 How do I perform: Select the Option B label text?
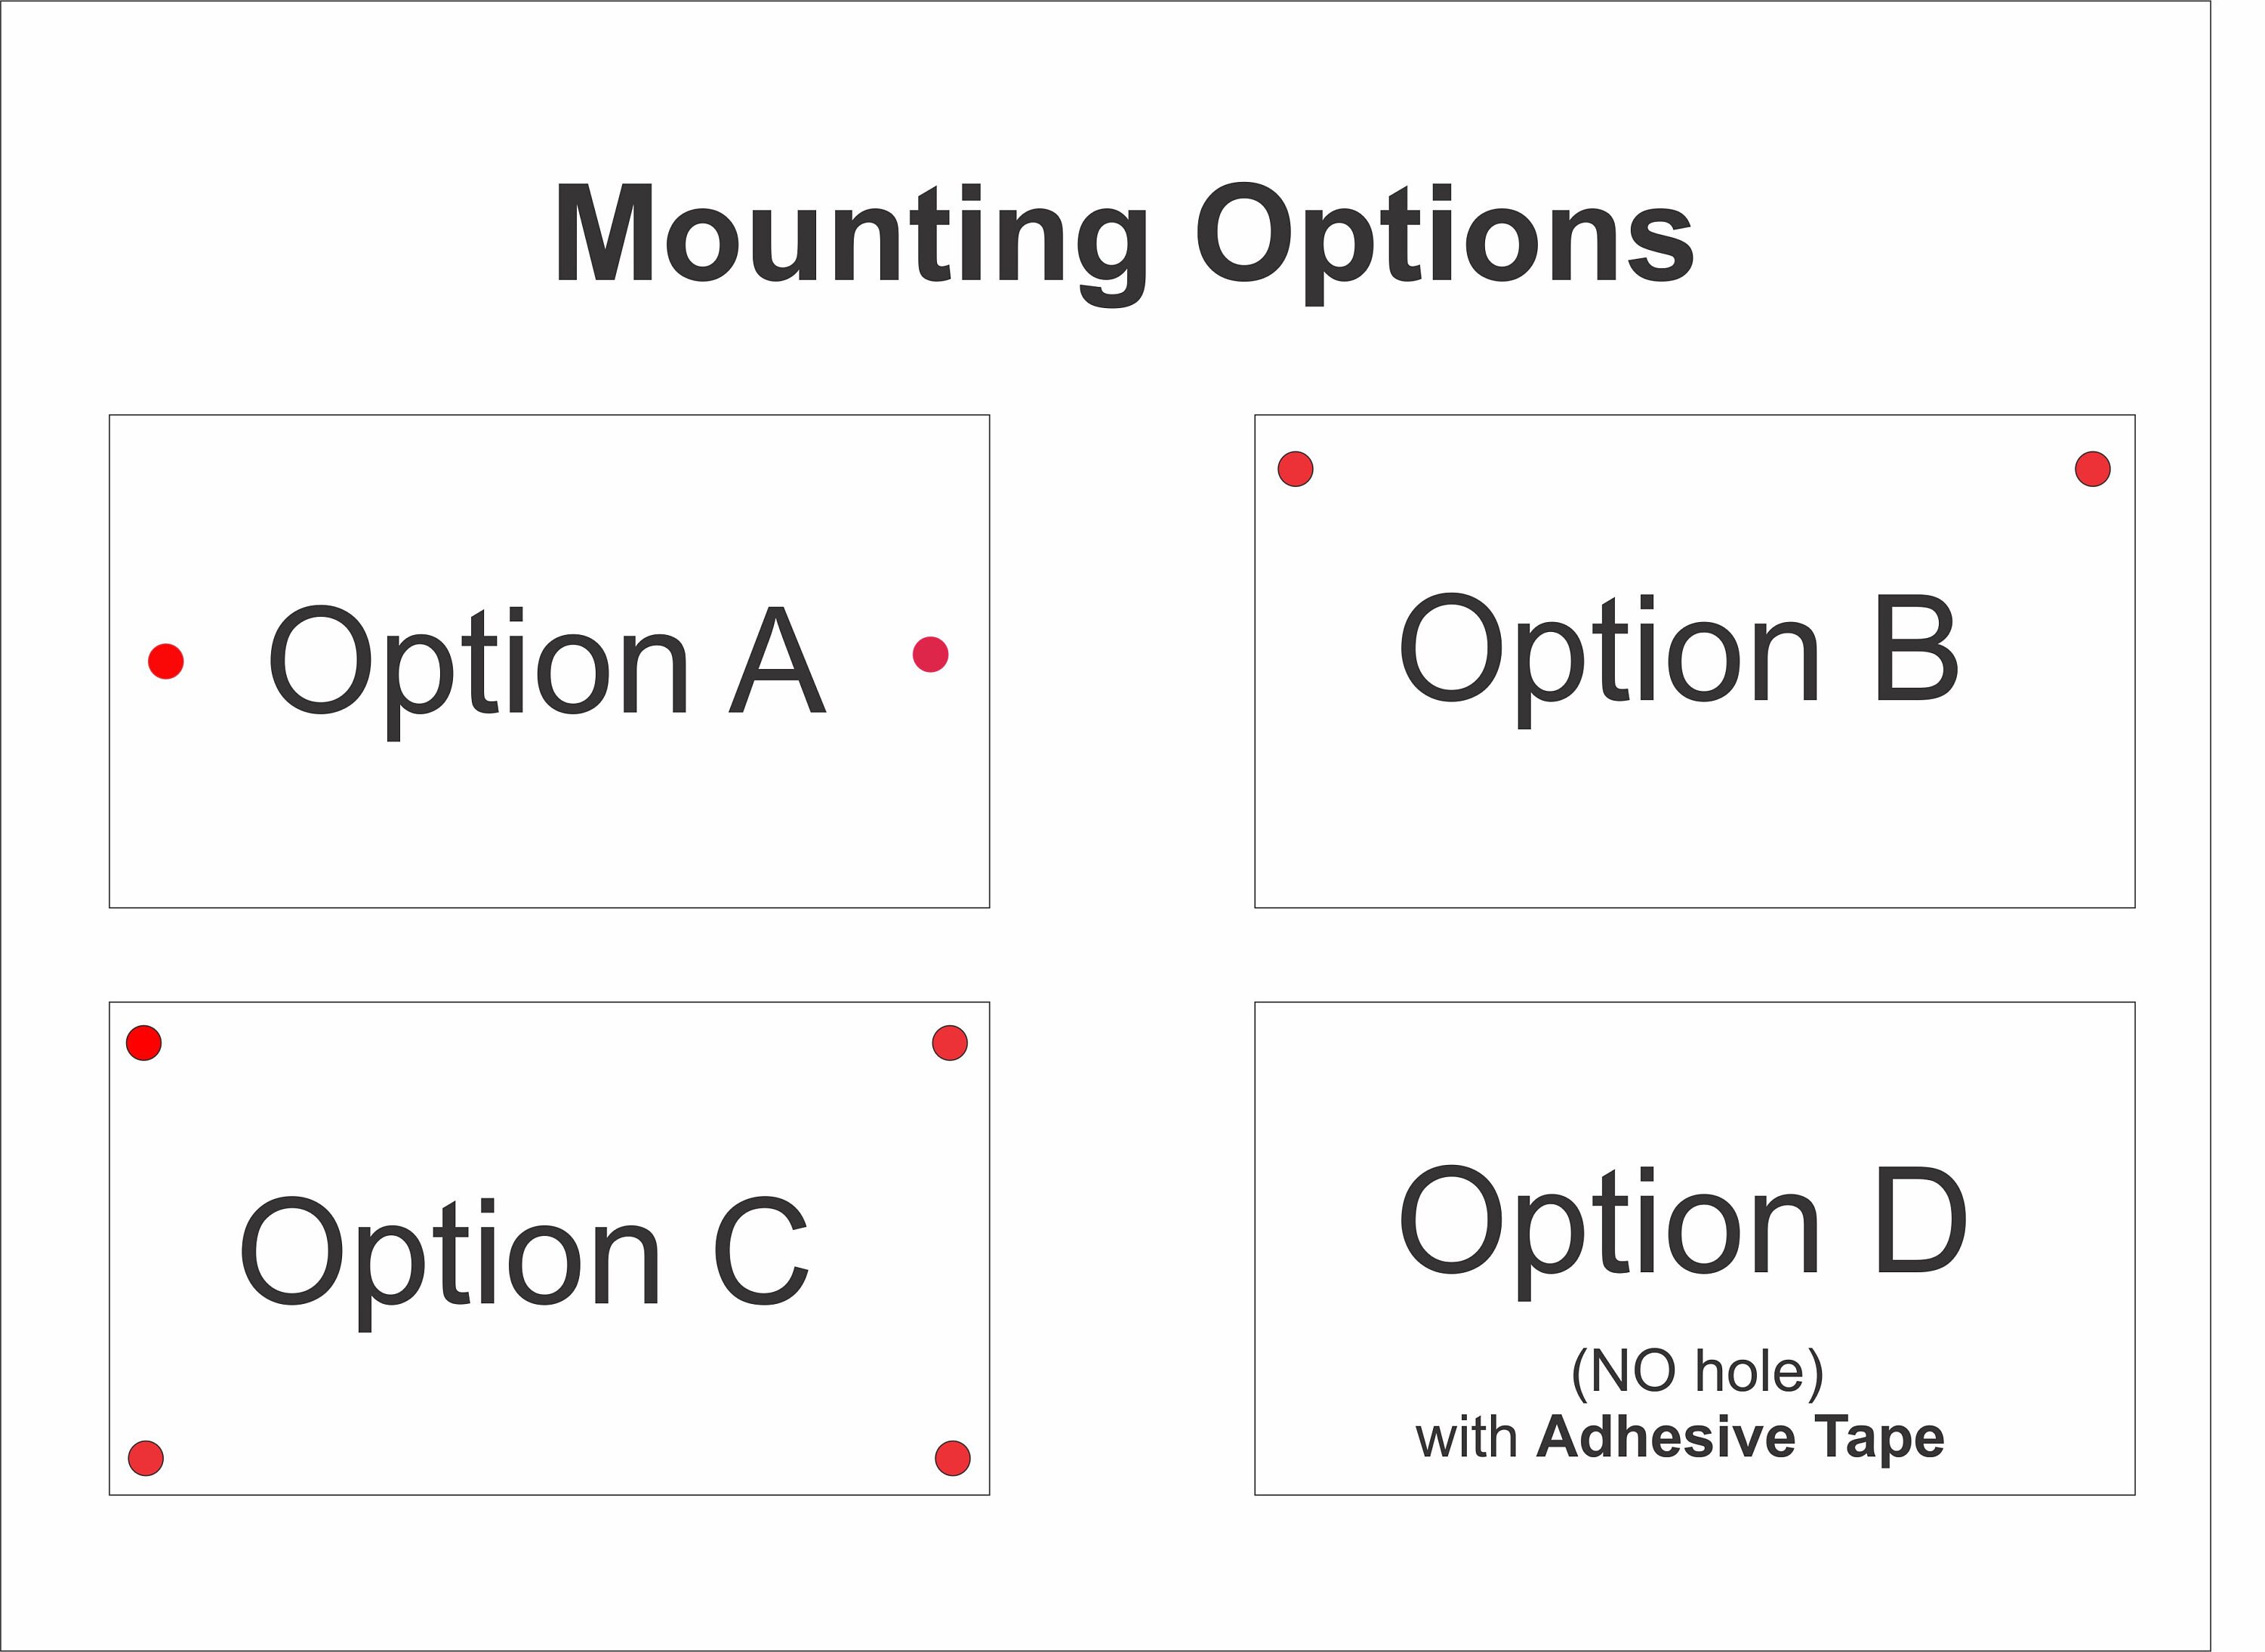pyautogui.click(x=1678, y=660)
